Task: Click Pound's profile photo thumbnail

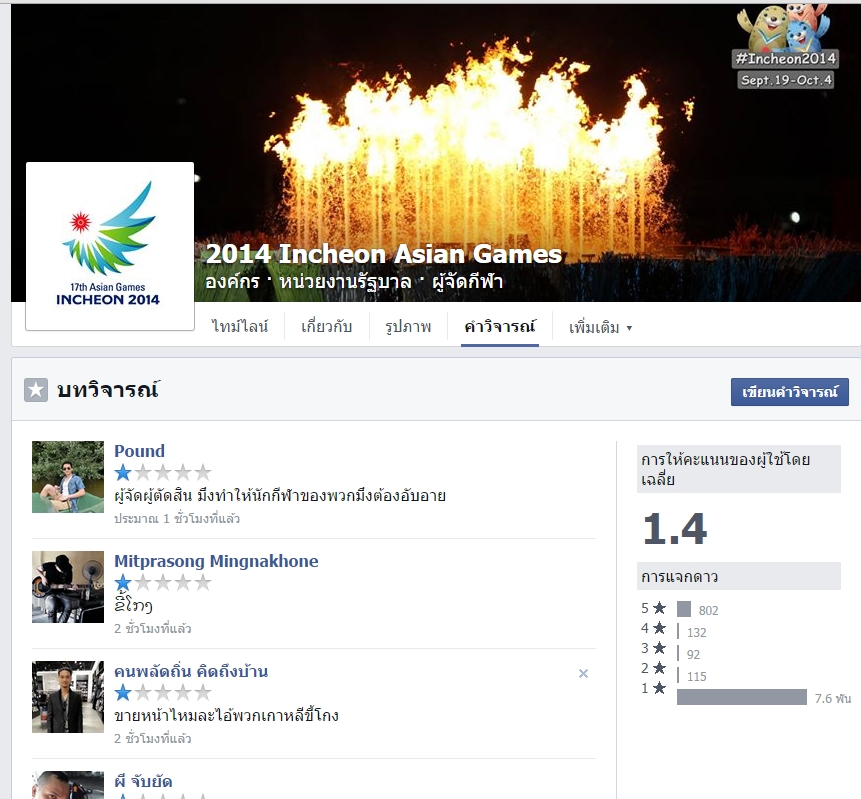Action: (68, 477)
